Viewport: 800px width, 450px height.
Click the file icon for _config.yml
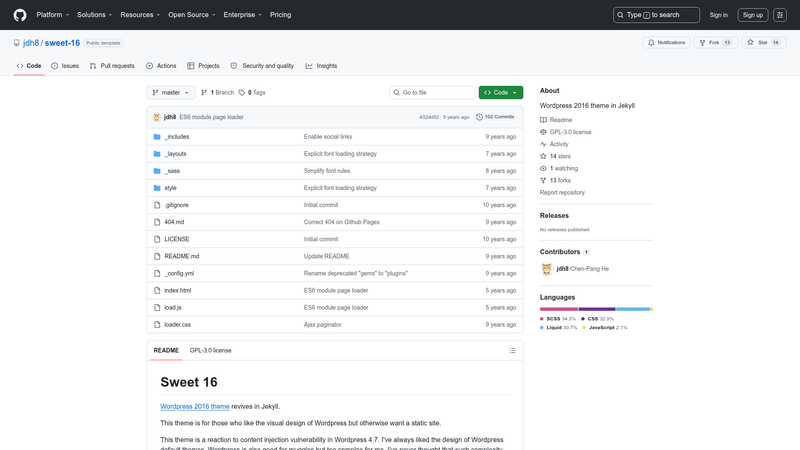click(x=157, y=273)
